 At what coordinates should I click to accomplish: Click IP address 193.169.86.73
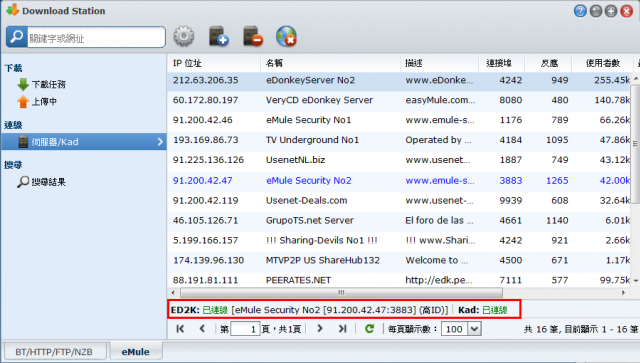[x=205, y=140]
